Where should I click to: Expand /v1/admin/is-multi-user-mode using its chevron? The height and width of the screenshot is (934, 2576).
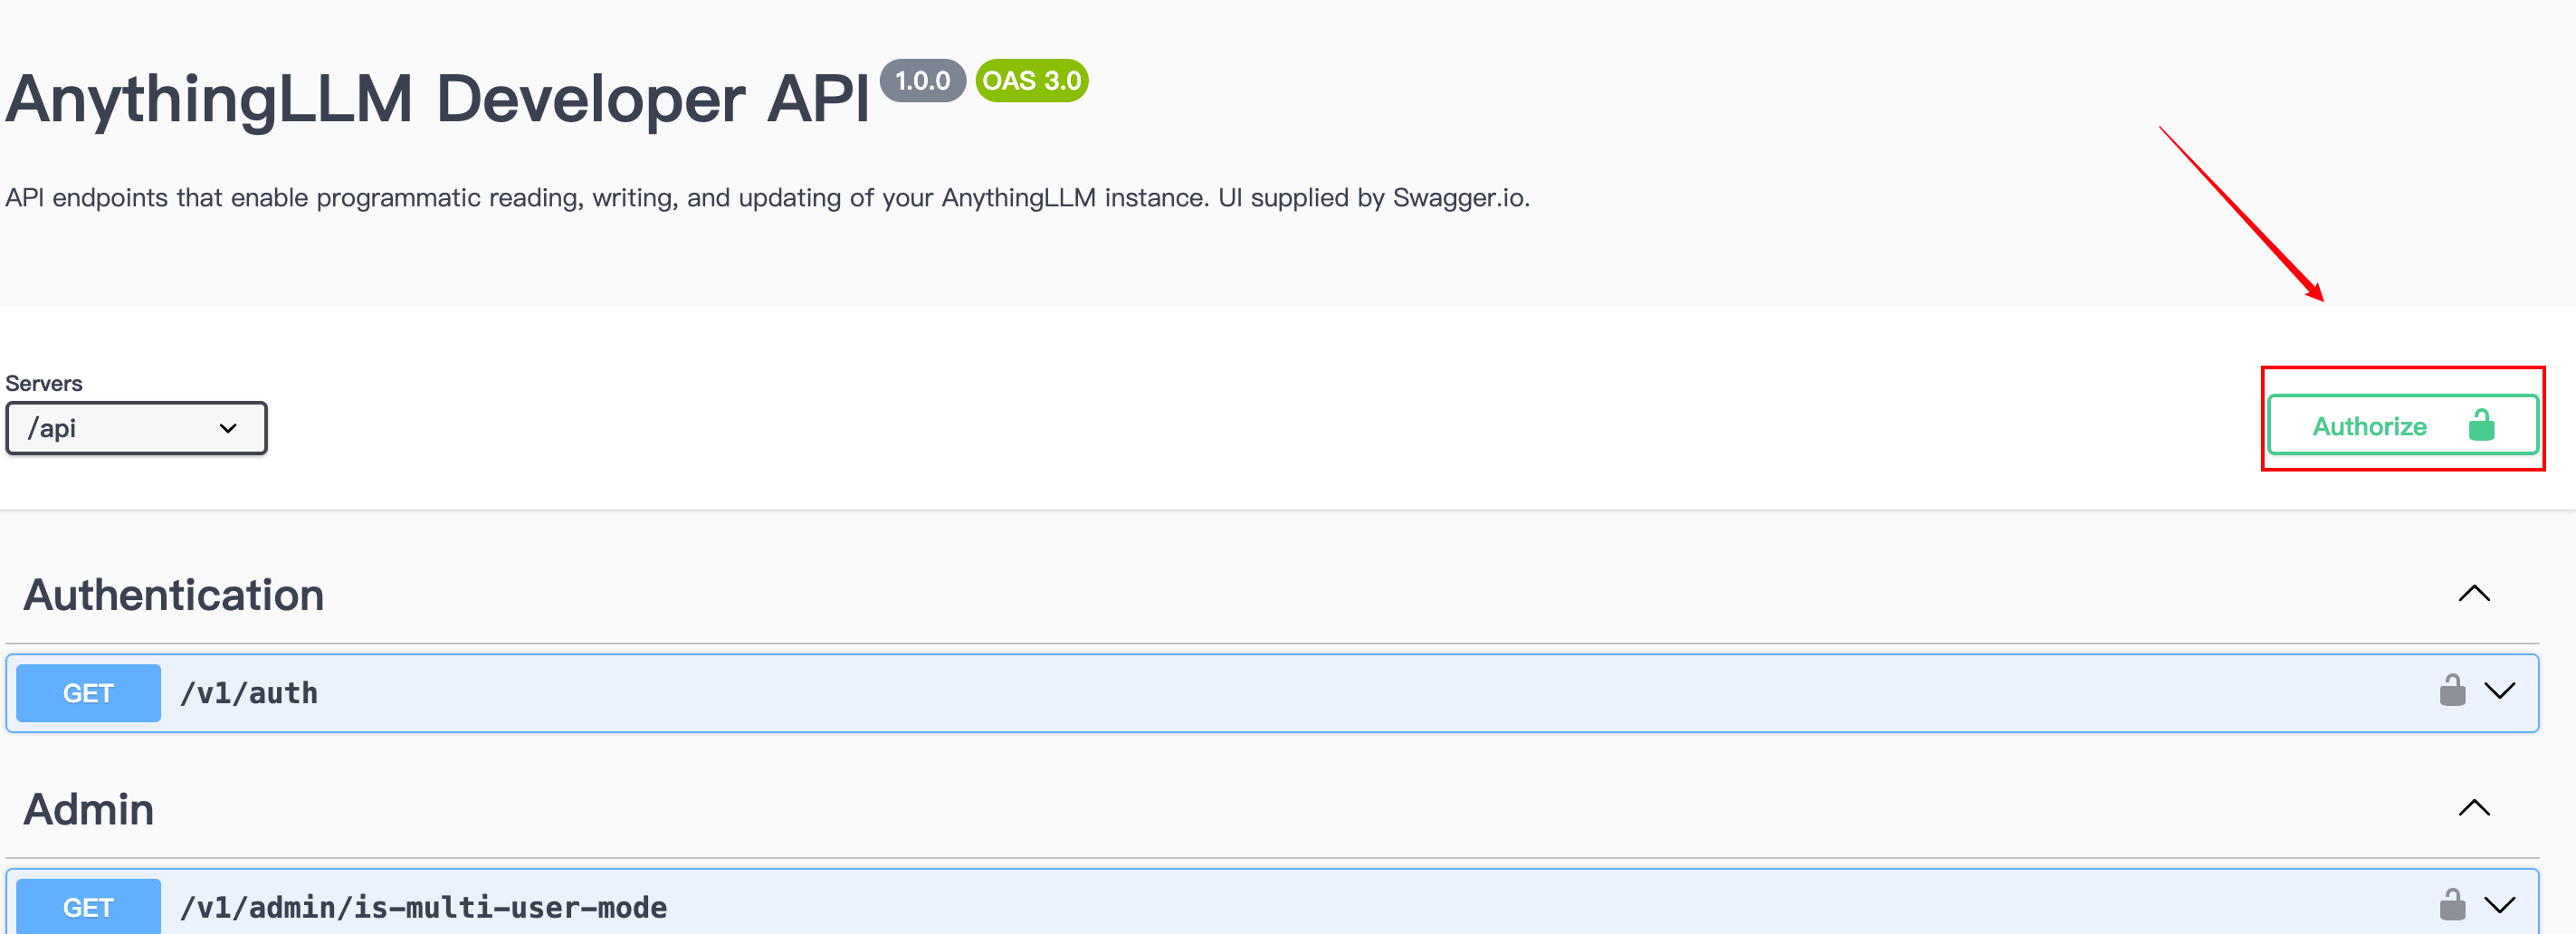point(2499,905)
